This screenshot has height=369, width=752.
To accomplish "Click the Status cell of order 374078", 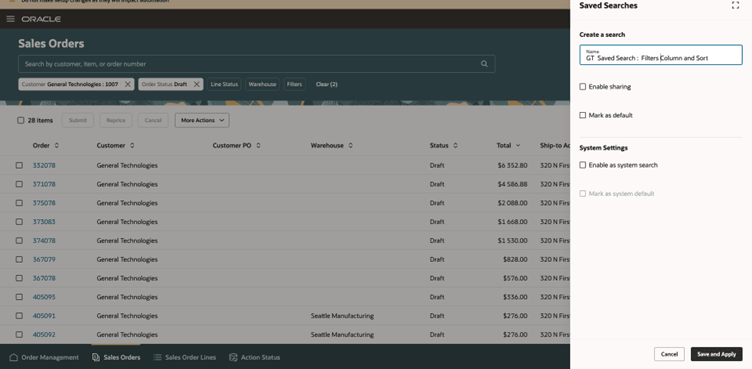I will pos(437,240).
